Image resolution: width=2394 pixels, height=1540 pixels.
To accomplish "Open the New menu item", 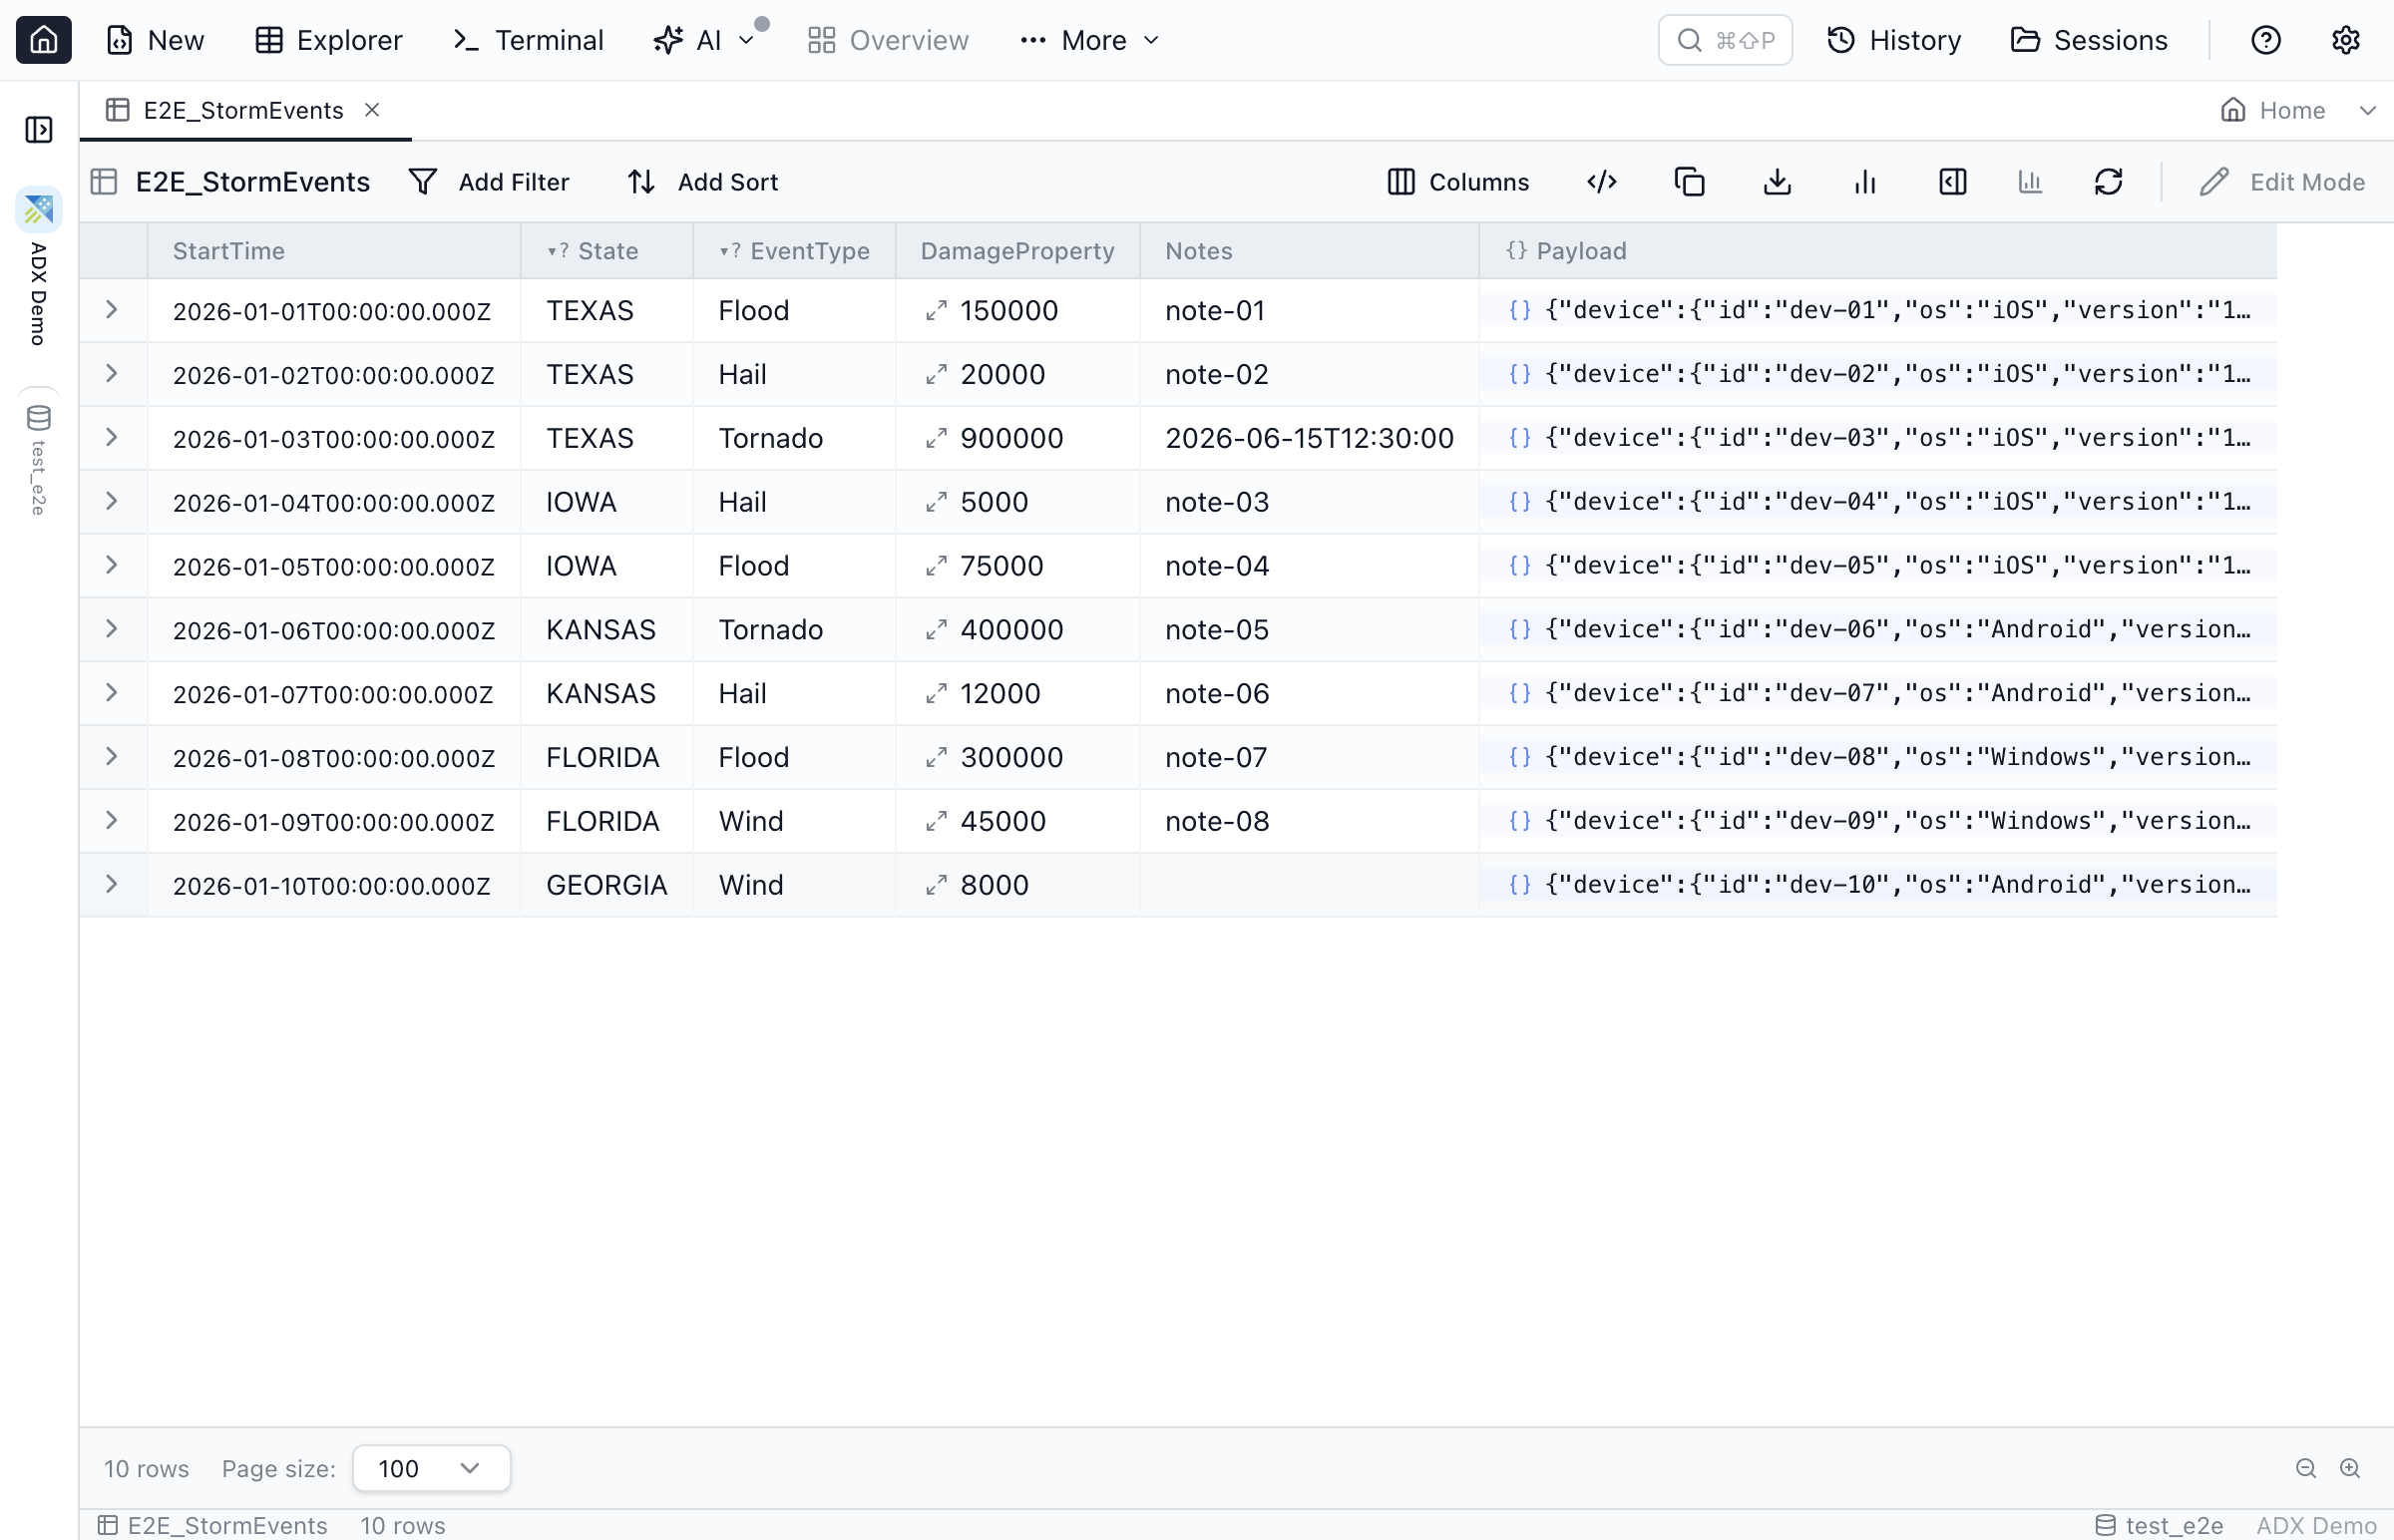I will (155, 40).
